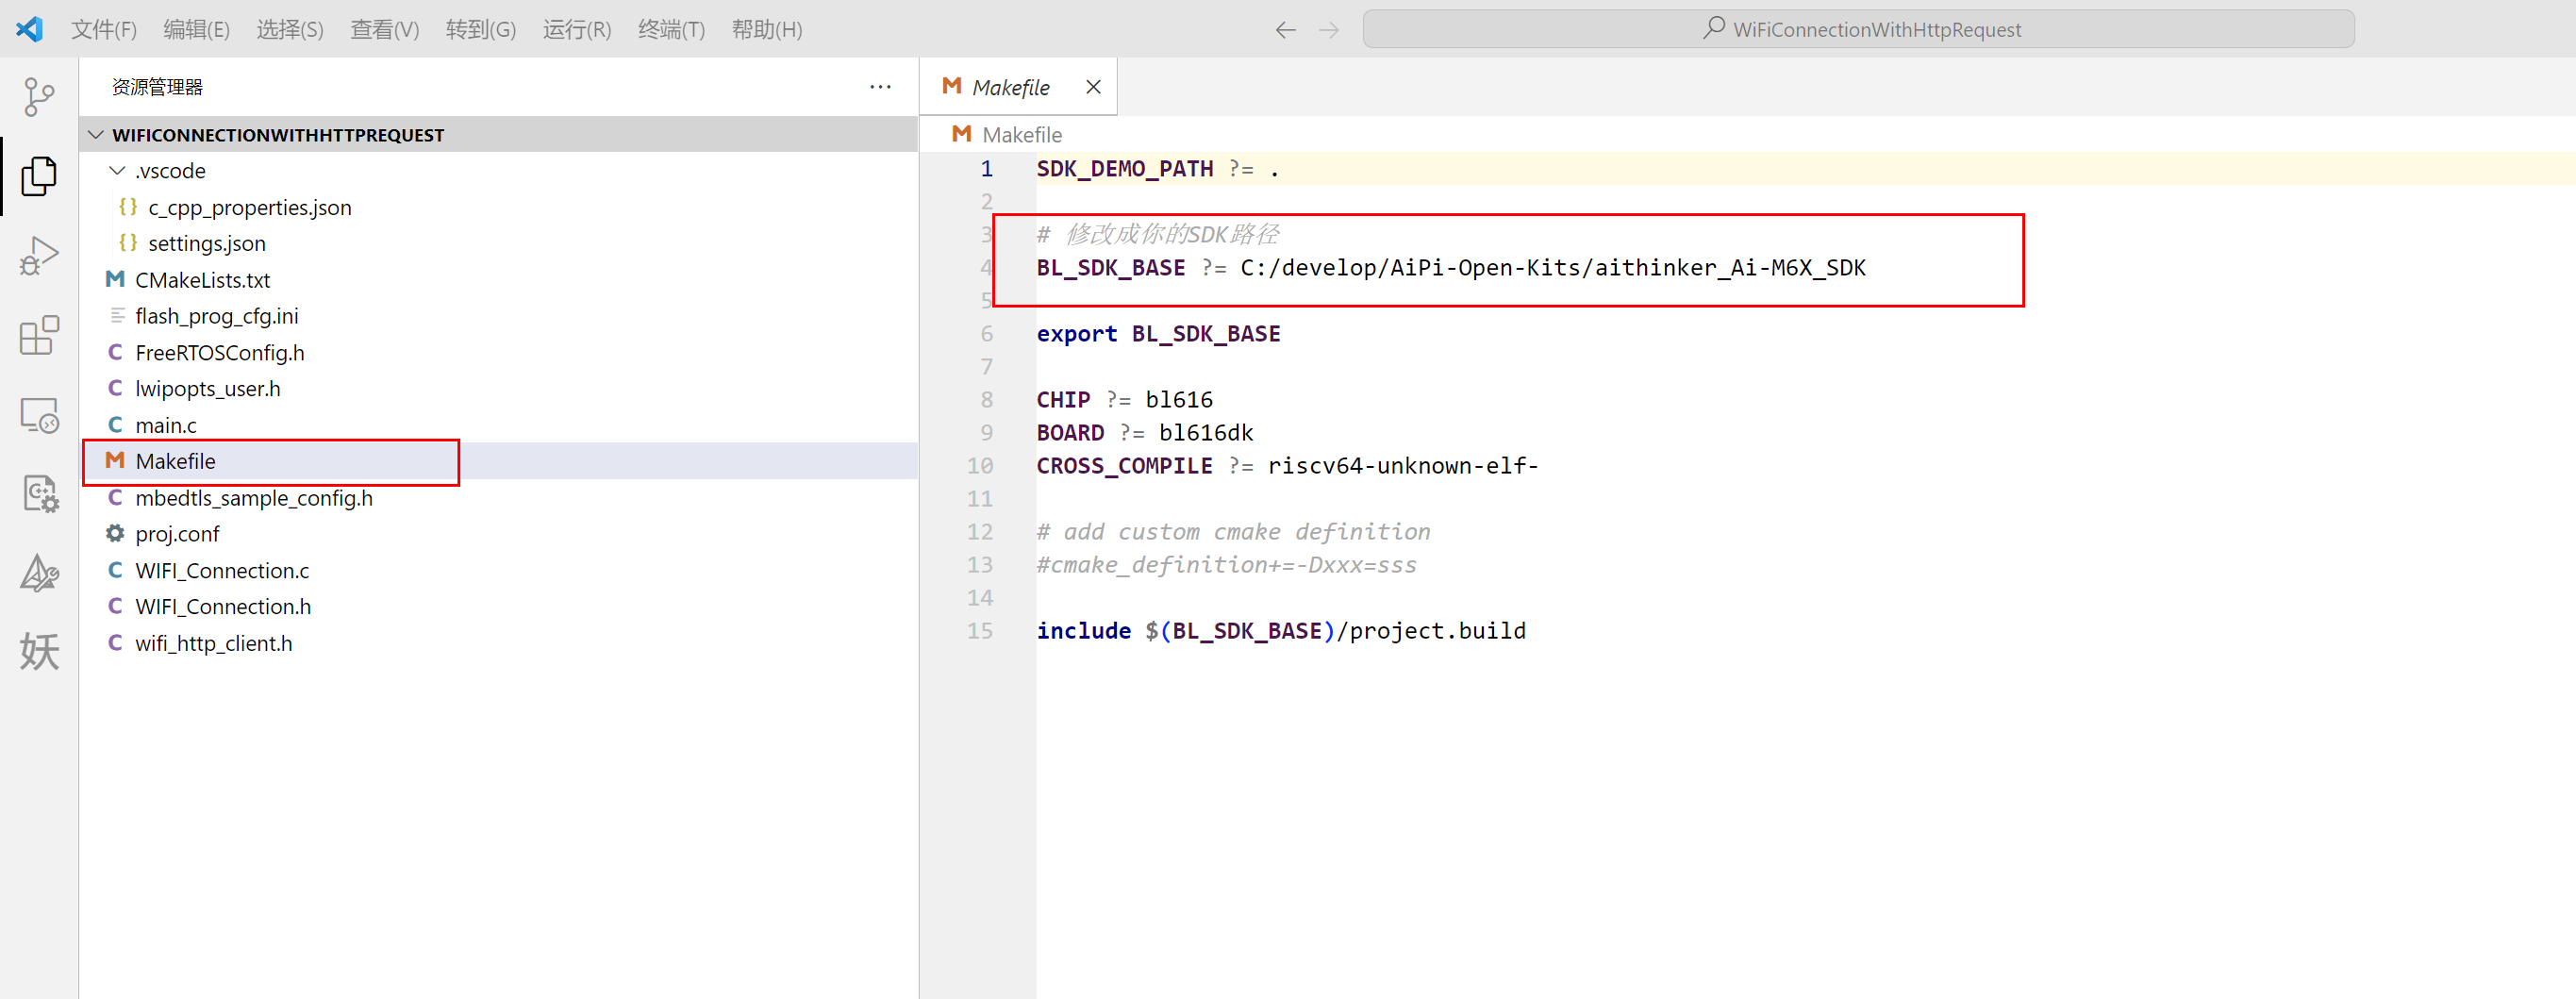Image resolution: width=2576 pixels, height=999 pixels.
Task: Click the 'add custom cmake definition' comment
Action: 1233,532
